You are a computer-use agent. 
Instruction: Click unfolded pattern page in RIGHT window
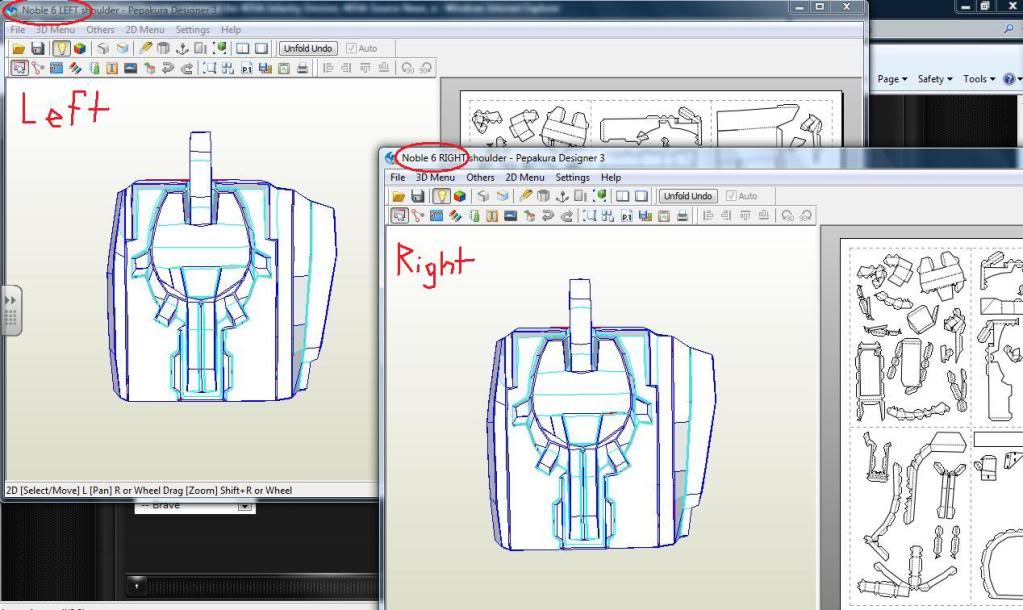[x=933, y=424]
